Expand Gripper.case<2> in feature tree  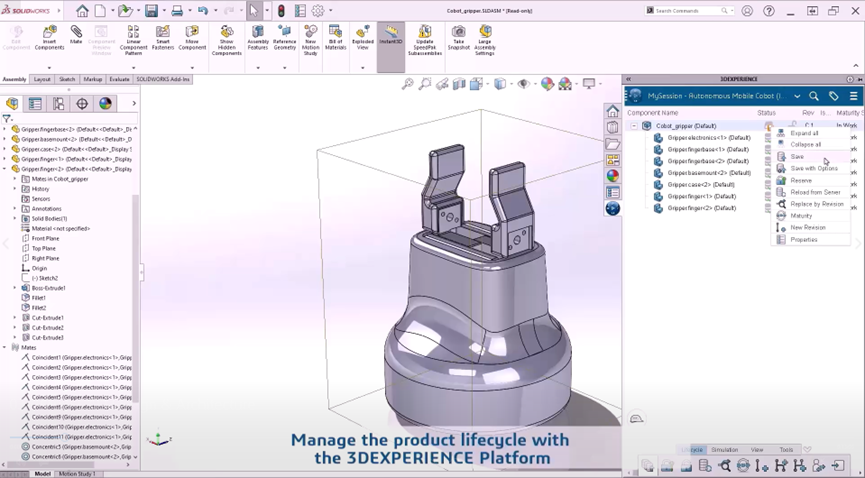(5, 149)
